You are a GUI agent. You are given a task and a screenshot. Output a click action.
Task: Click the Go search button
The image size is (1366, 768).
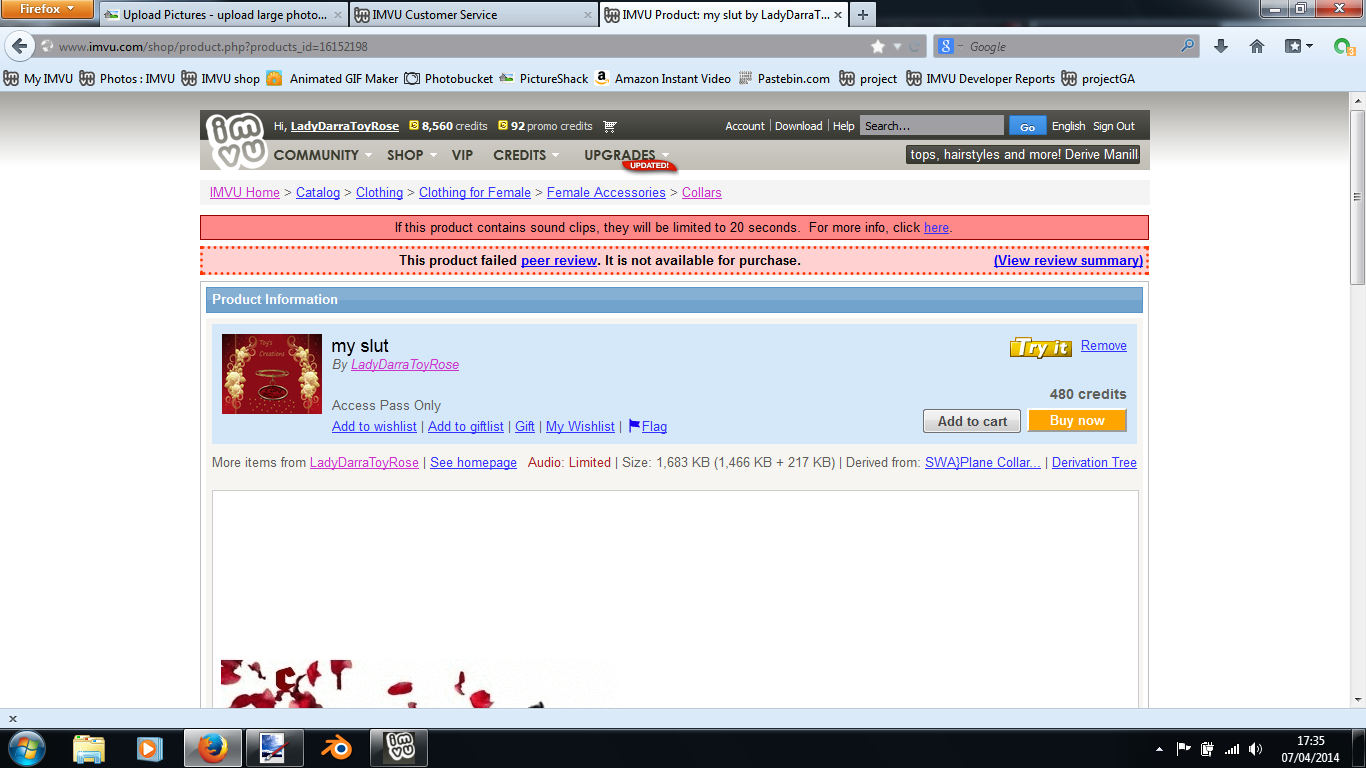[1027, 126]
